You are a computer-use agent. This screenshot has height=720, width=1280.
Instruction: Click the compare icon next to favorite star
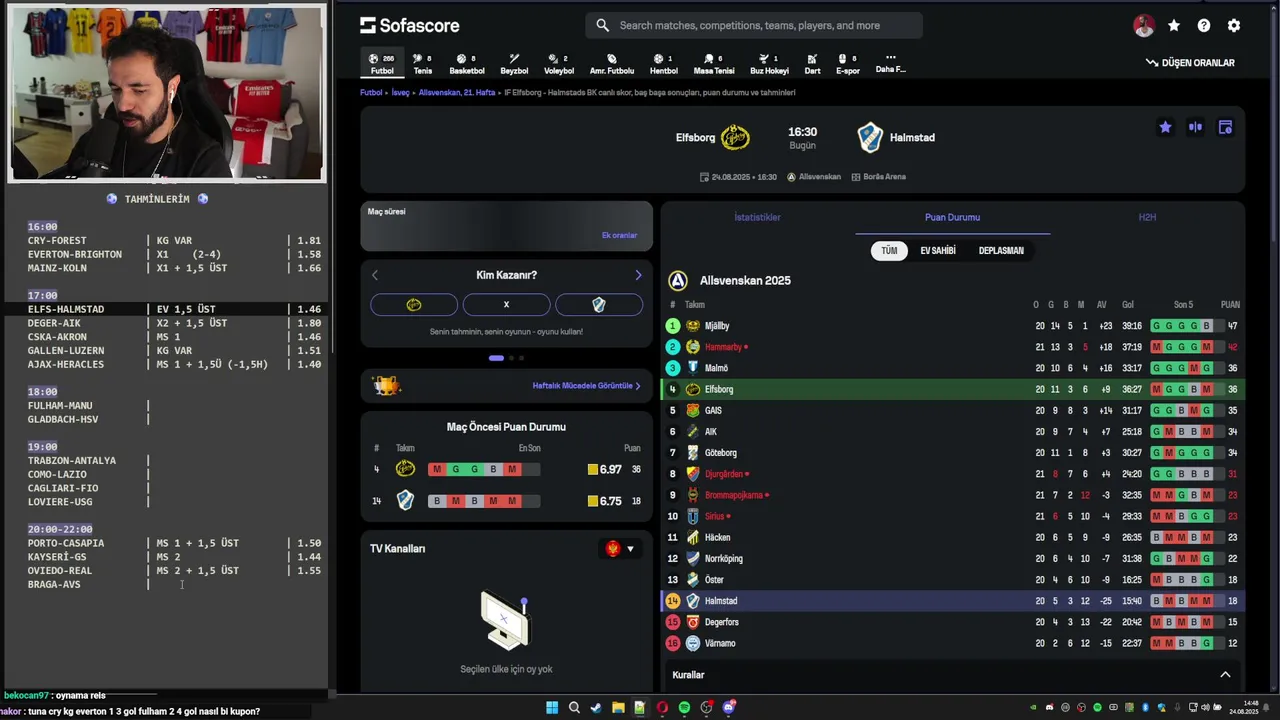click(1195, 127)
